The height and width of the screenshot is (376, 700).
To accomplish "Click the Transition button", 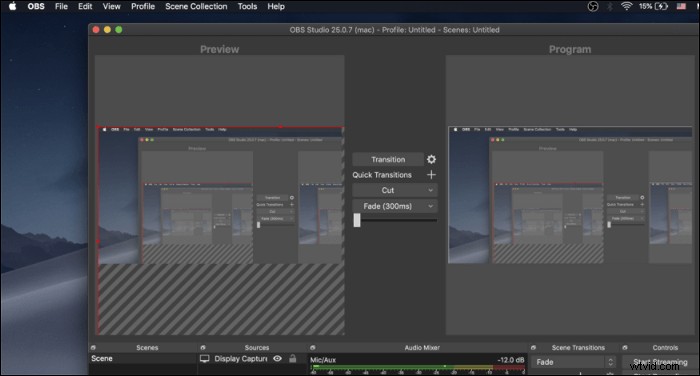I will [388, 159].
